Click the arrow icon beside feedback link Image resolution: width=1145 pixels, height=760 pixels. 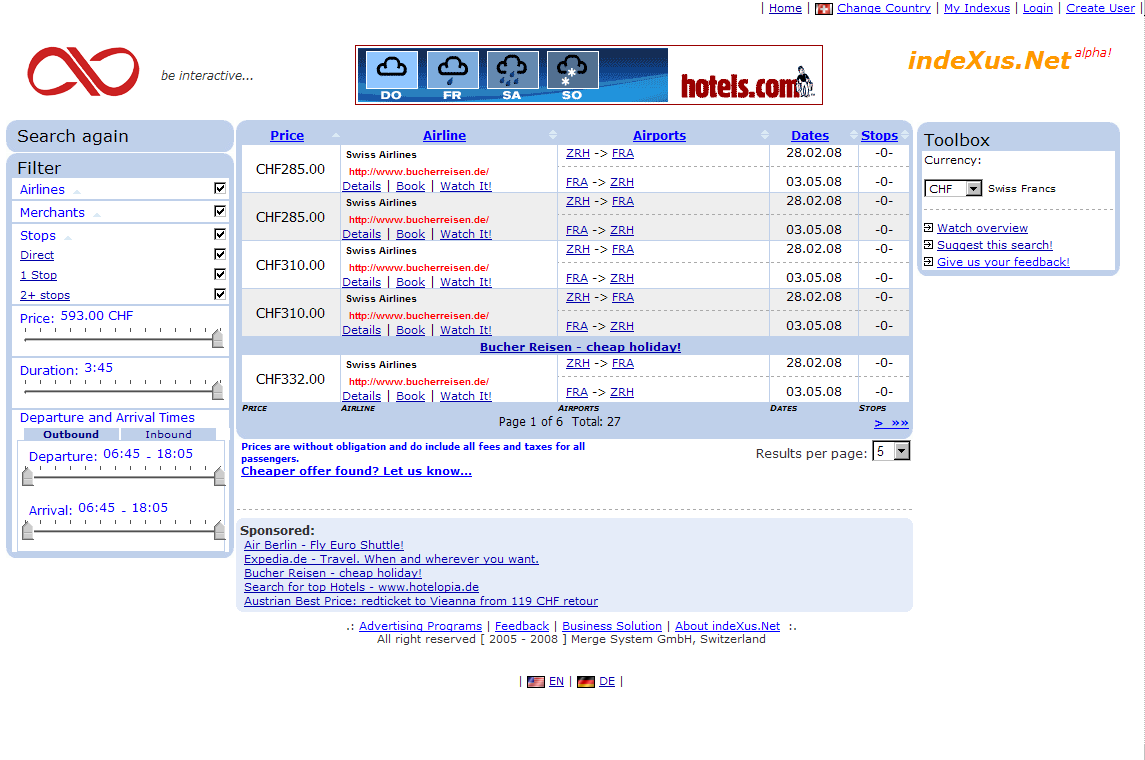click(928, 261)
